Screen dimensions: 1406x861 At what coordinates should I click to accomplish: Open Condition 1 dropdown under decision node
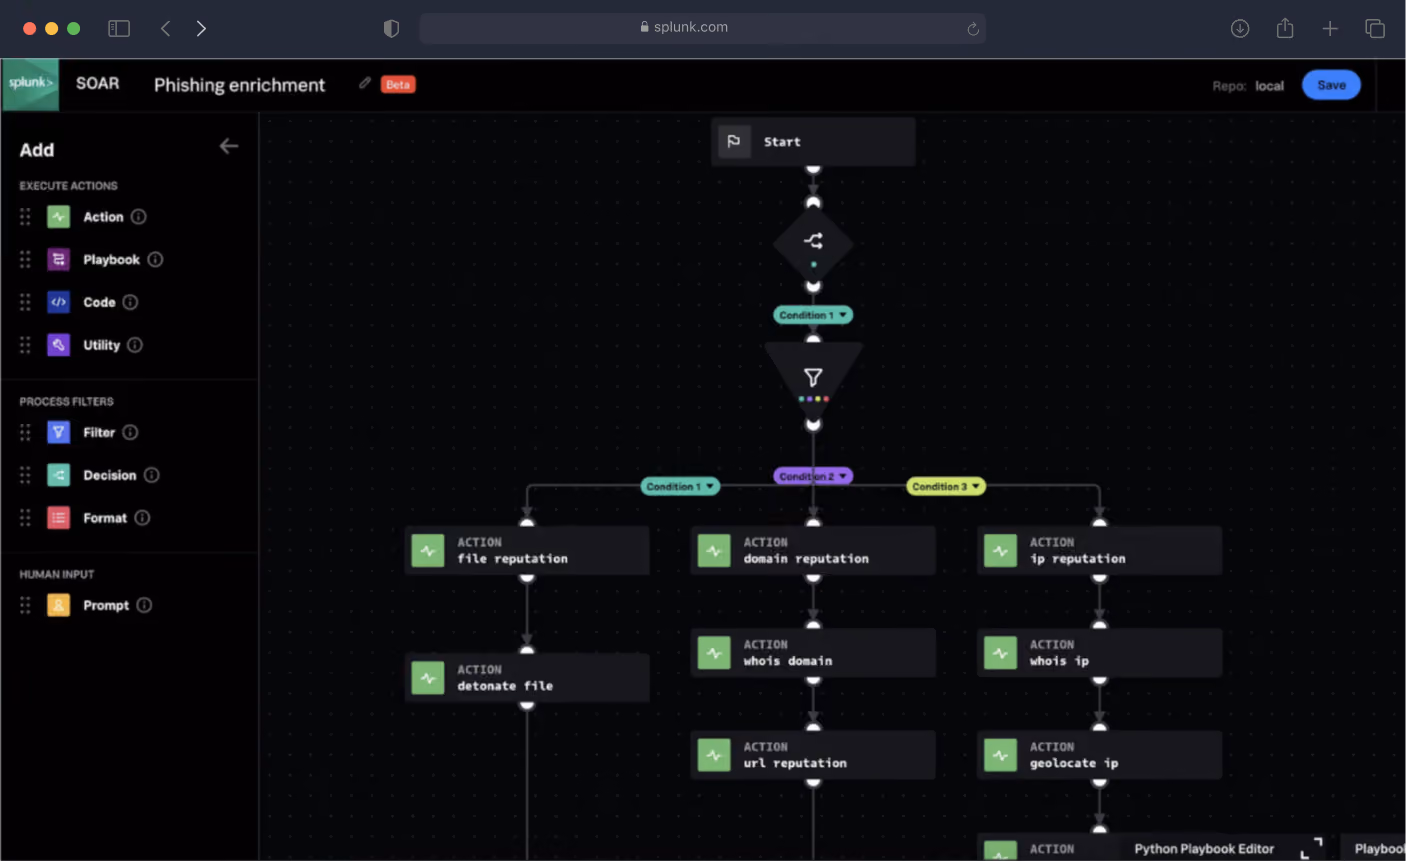click(x=813, y=315)
